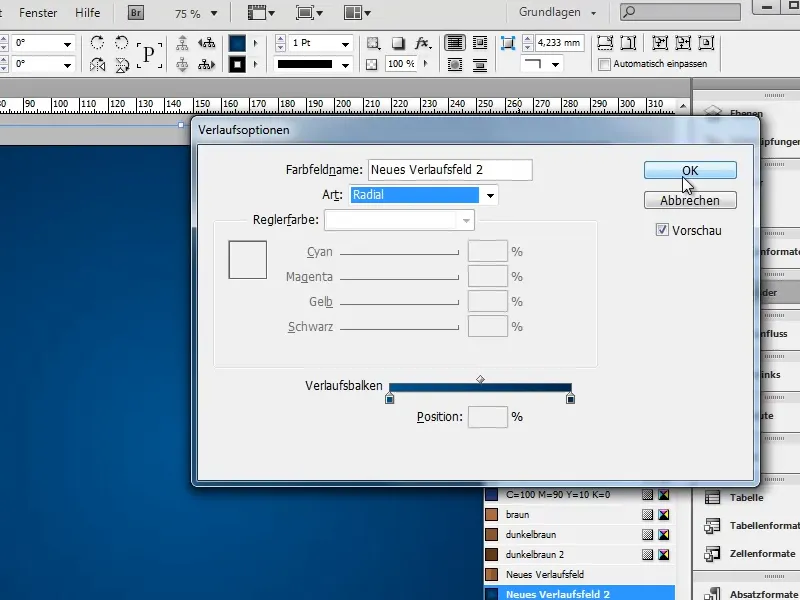The height and width of the screenshot is (600, 800).
Task: Open the stroke style dropdown
Action: [x=345, y=65]
